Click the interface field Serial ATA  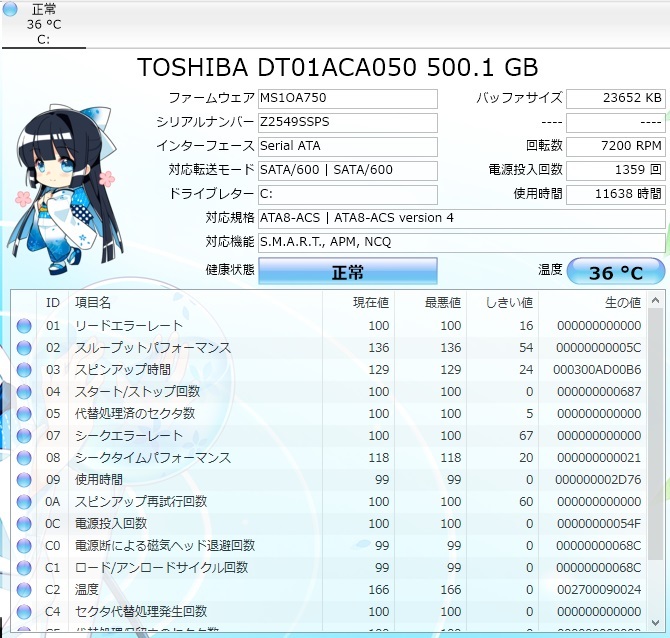pyautogui.click(x=348, y=146)
